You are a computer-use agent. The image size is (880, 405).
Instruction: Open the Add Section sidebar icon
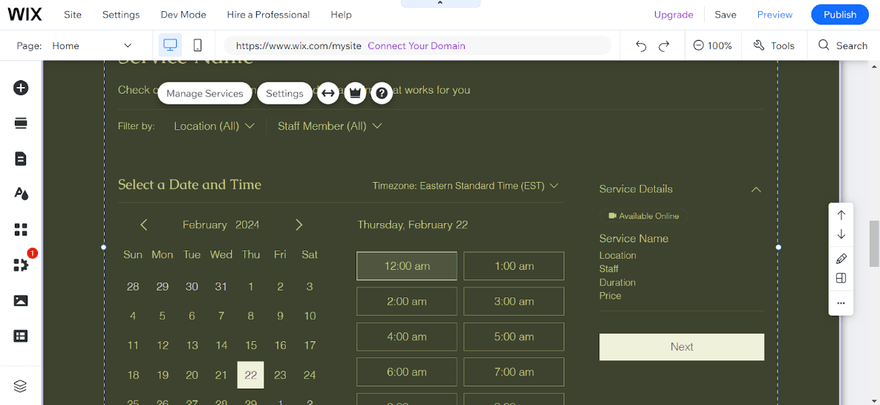pyautogui.click(x=21, y=123)
